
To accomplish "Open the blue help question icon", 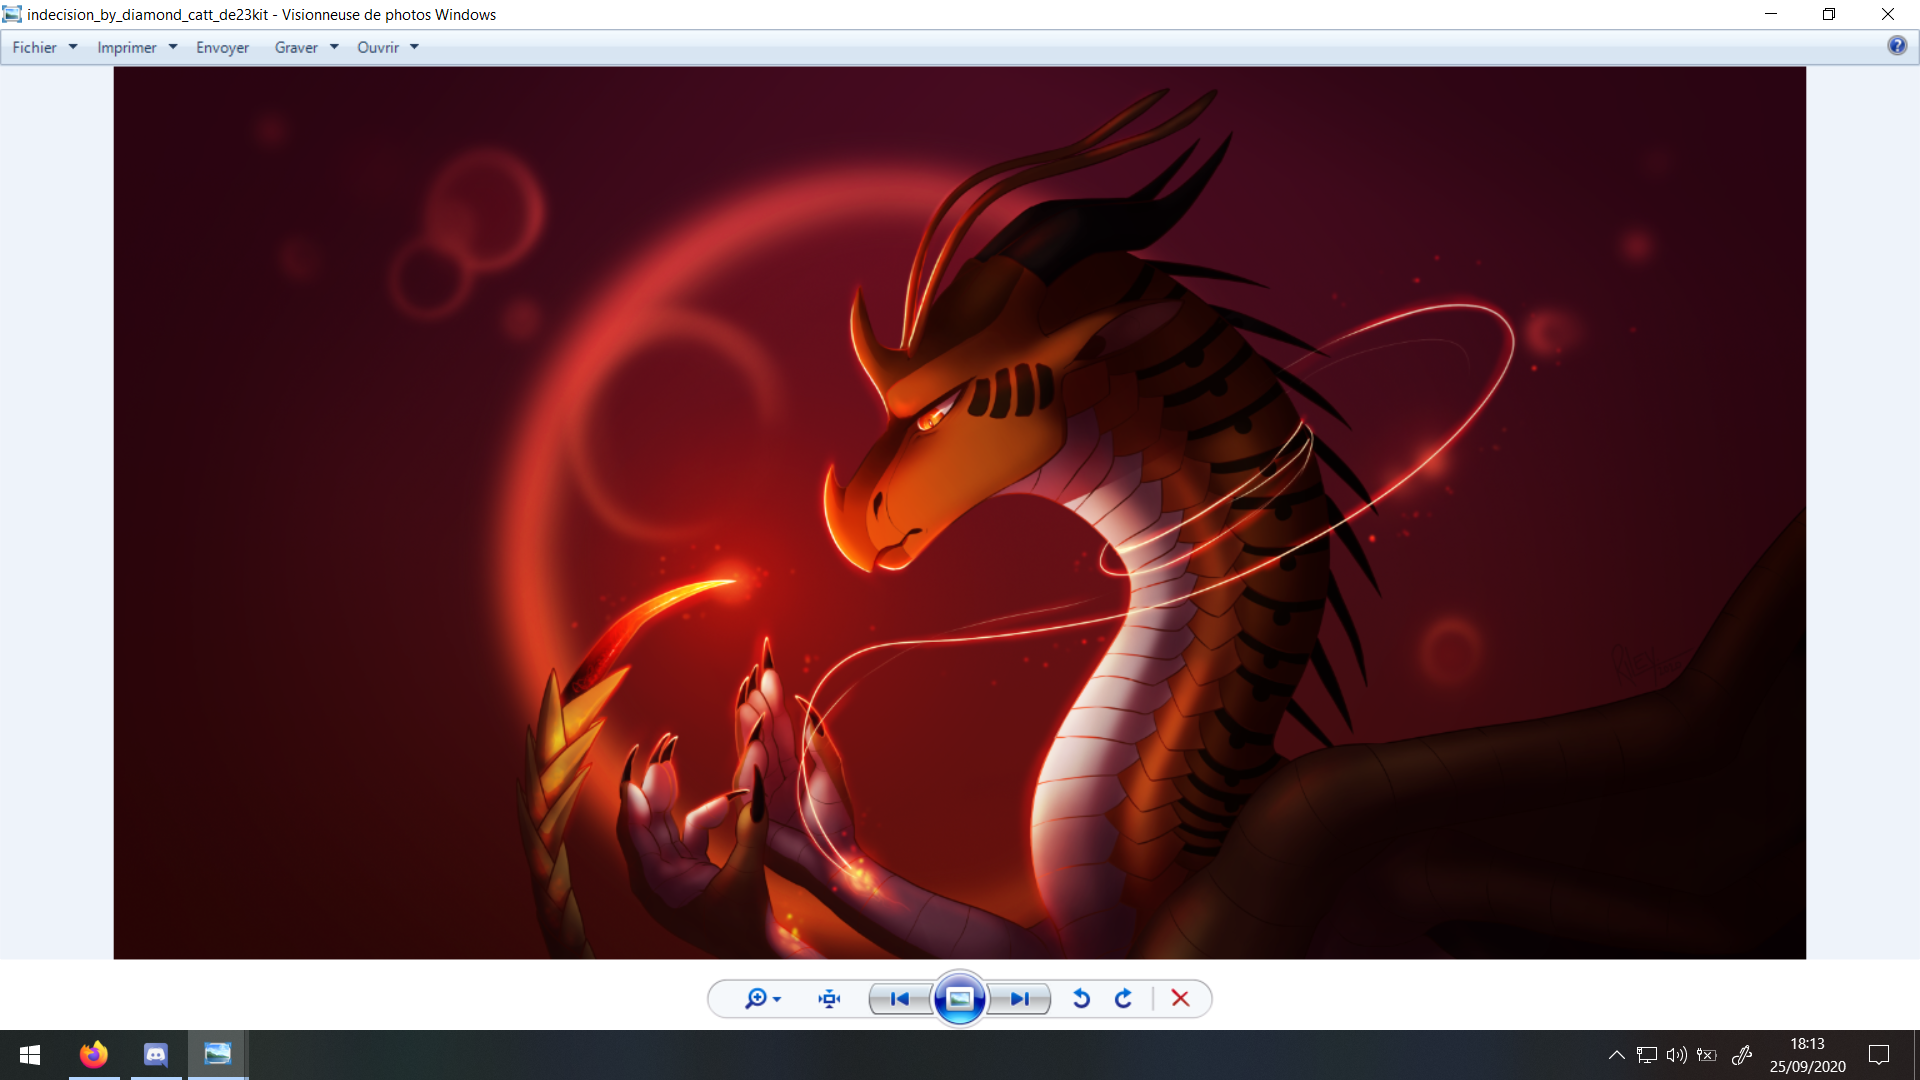I will click(1896, 46).
